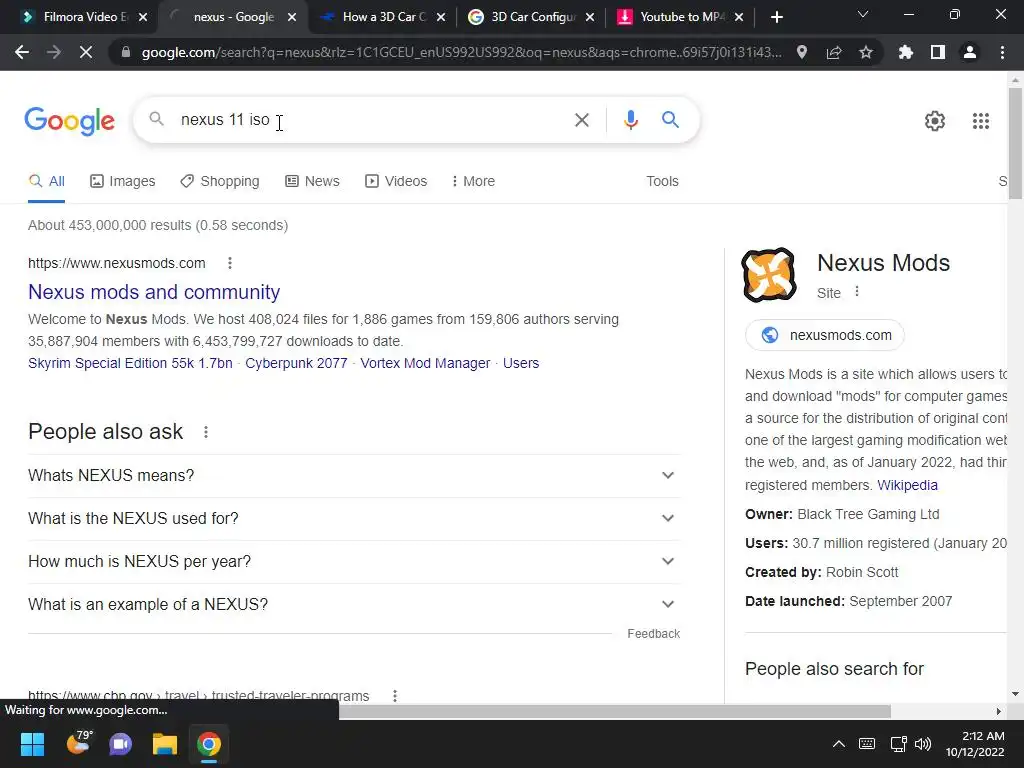Open the Google apps grid
This screenshot has width=1024, height=768.
tap(980, 121)
